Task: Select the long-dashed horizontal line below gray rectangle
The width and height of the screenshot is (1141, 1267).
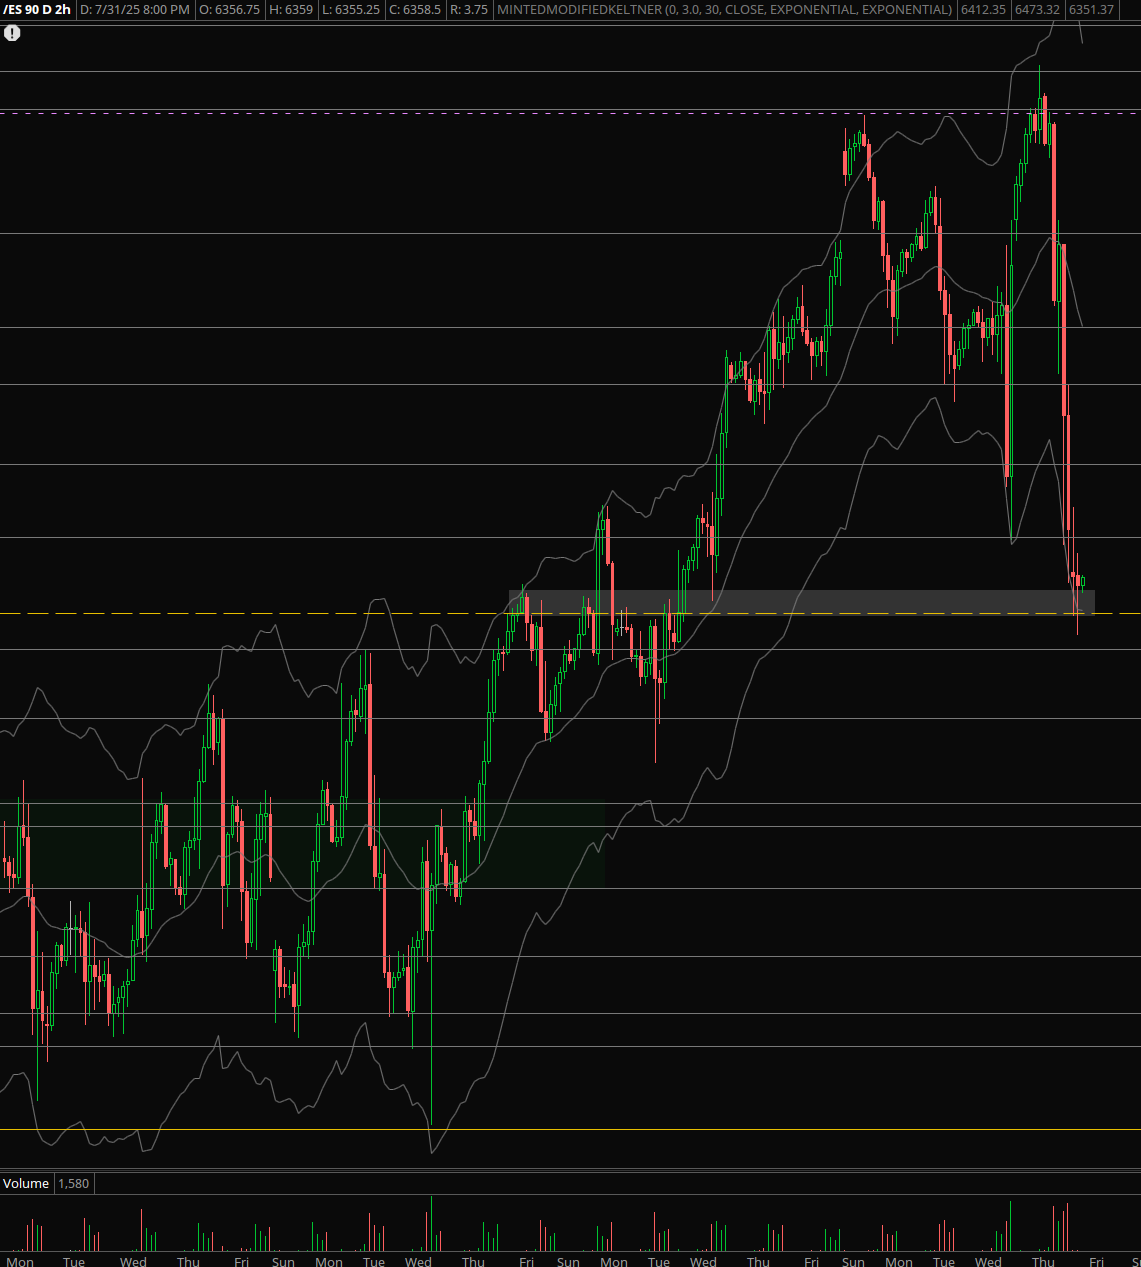Action: pos(570,613)
